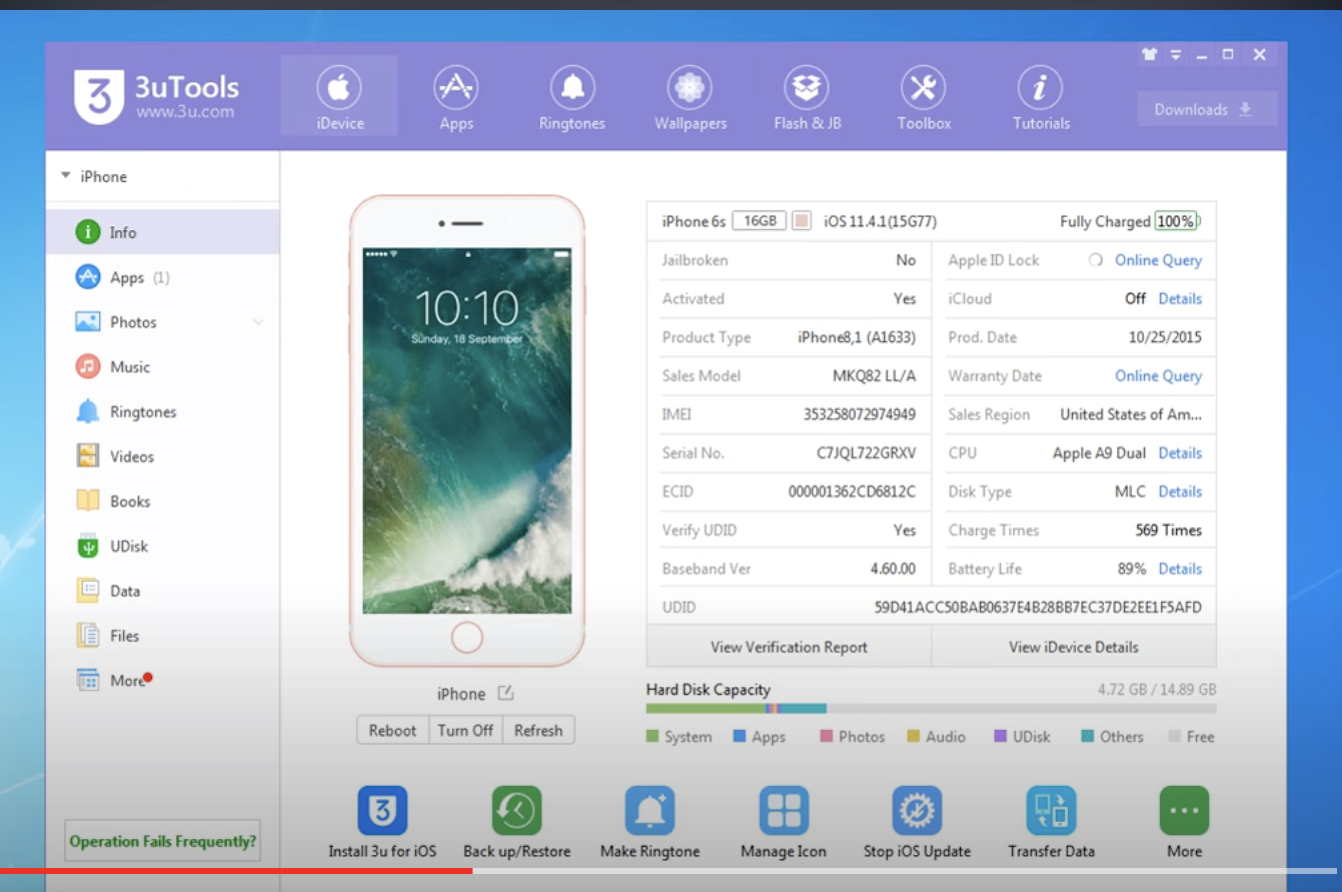Select Info in the sidebar
Screen dimensions: 1342x892
(x=162, y=232)
